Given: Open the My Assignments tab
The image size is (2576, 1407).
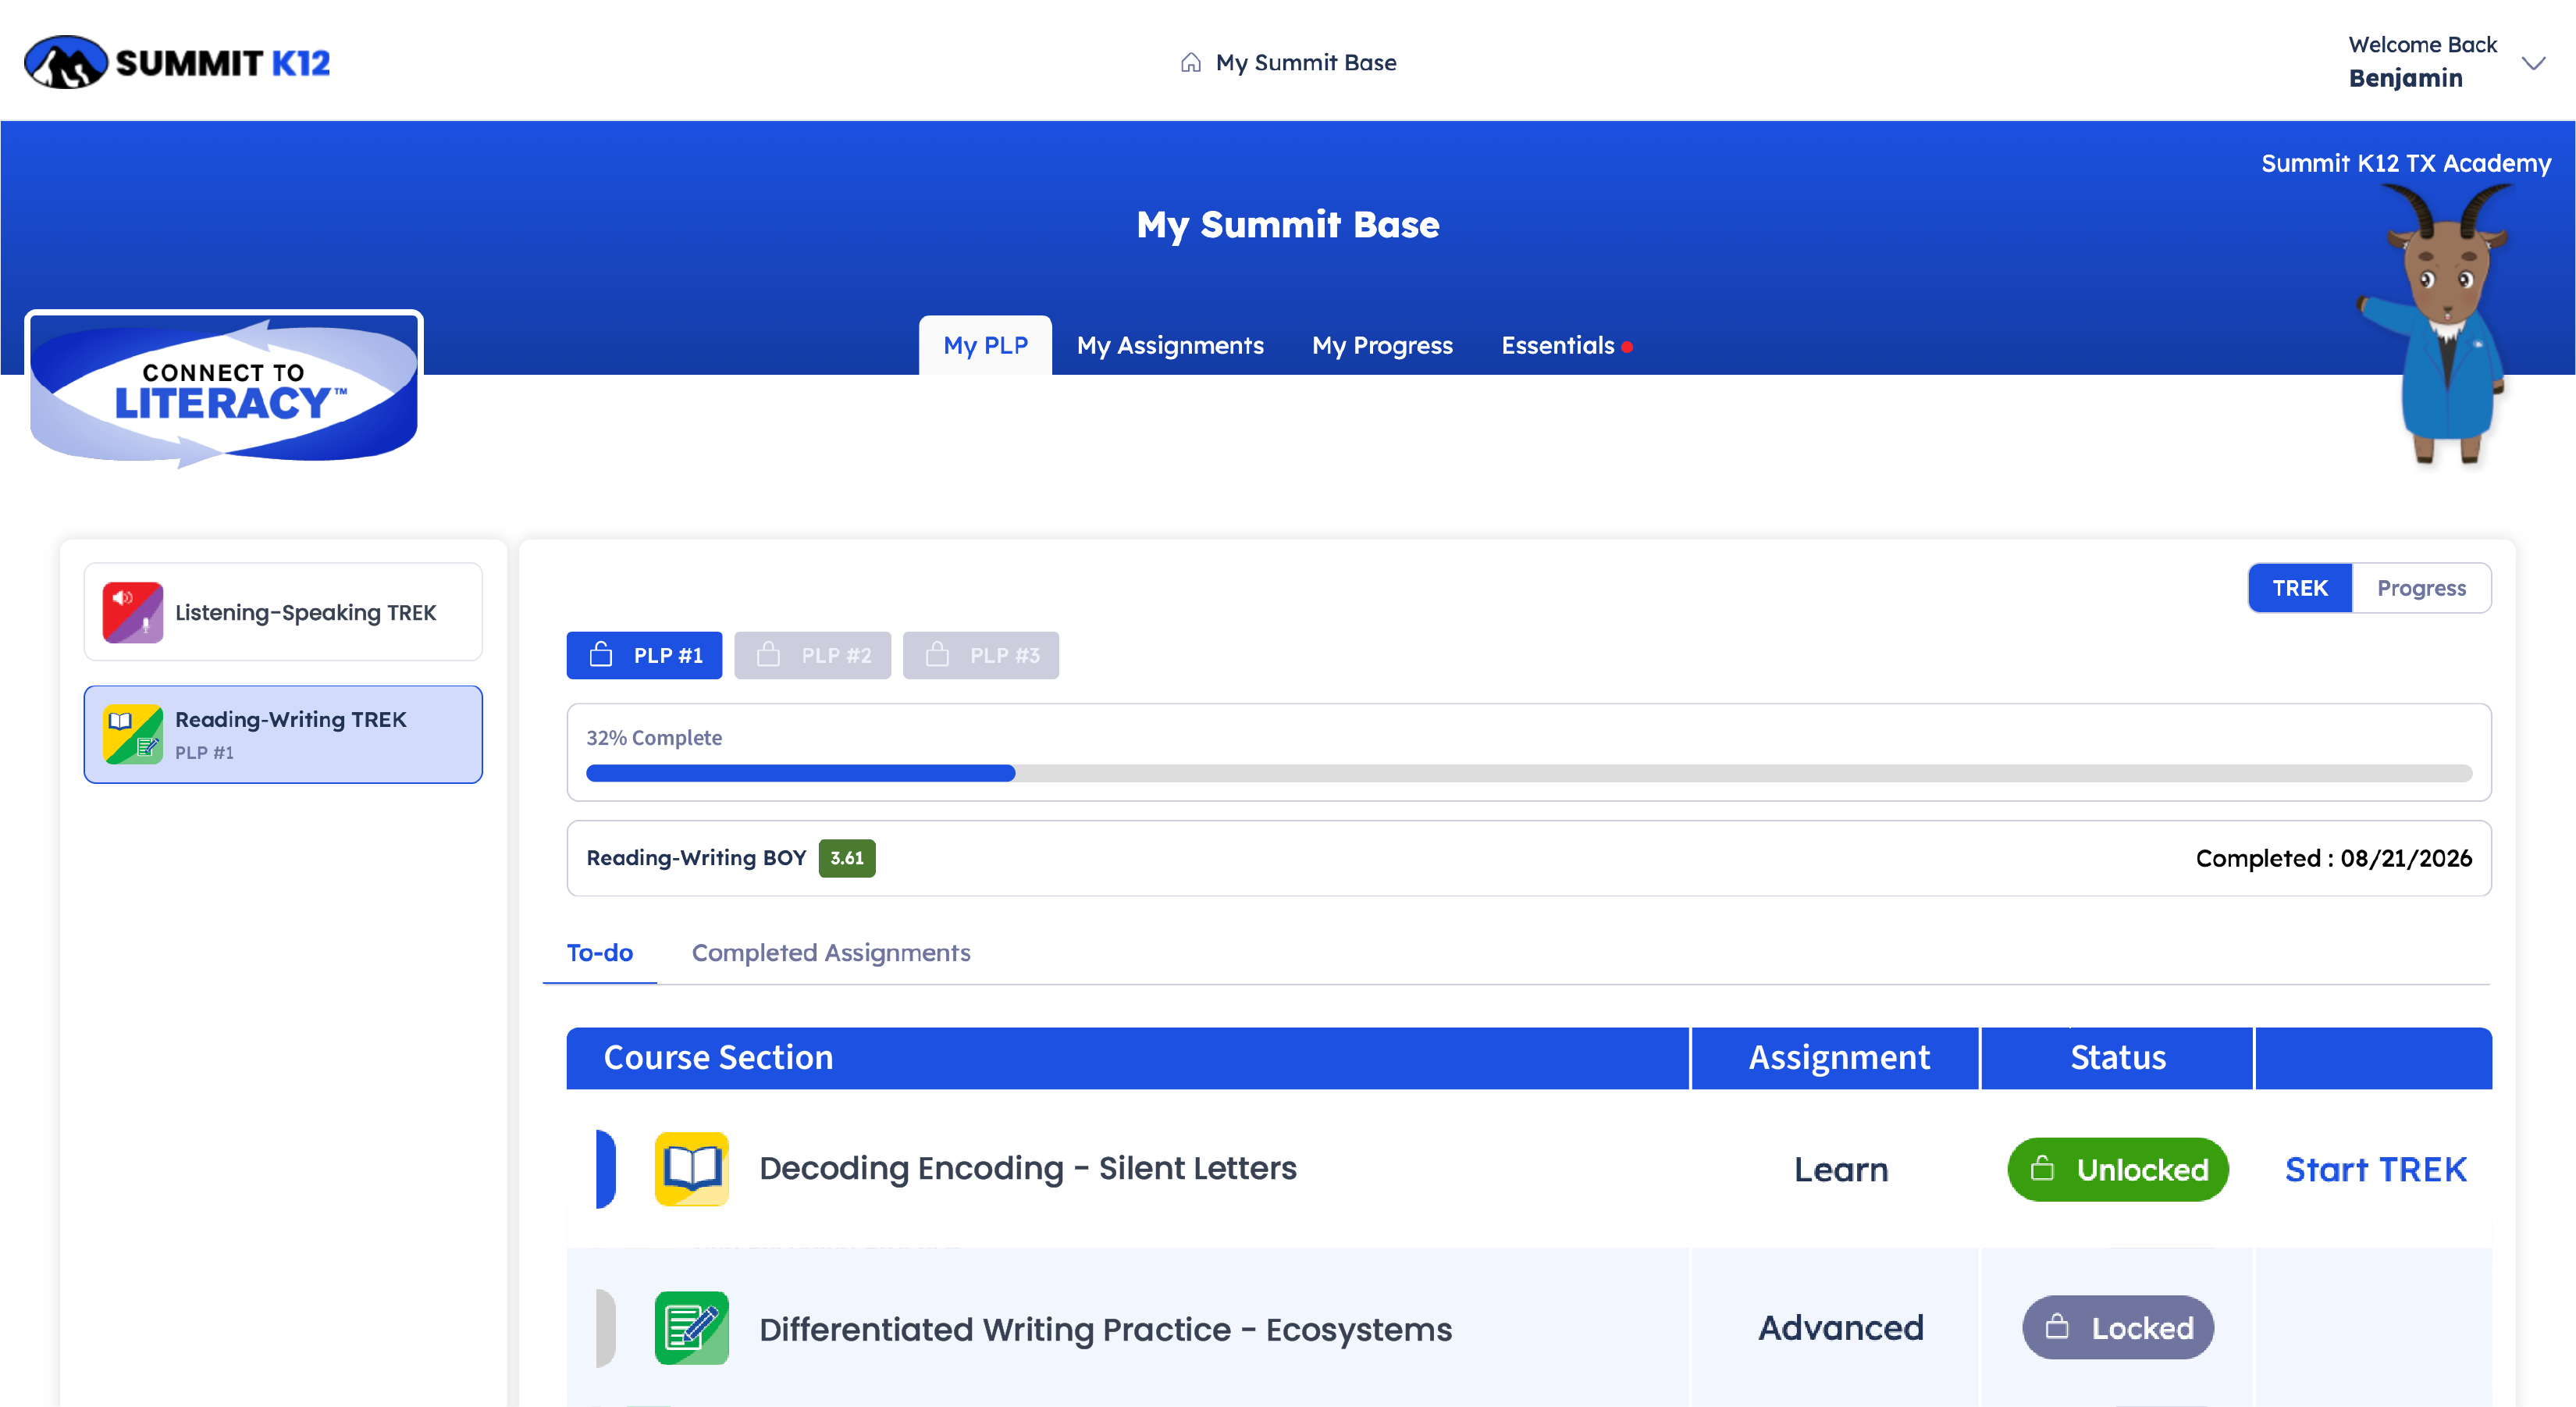Looking at the screenshot, I should (x=1170, y=345).
